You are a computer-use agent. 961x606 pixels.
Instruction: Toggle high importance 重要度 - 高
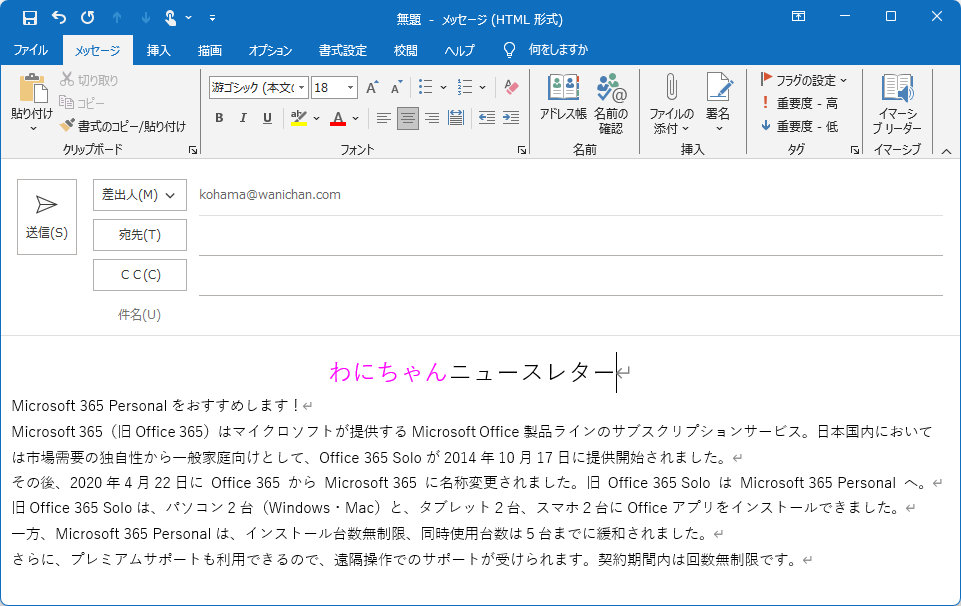pyautogui.click(x=800, y=103)
